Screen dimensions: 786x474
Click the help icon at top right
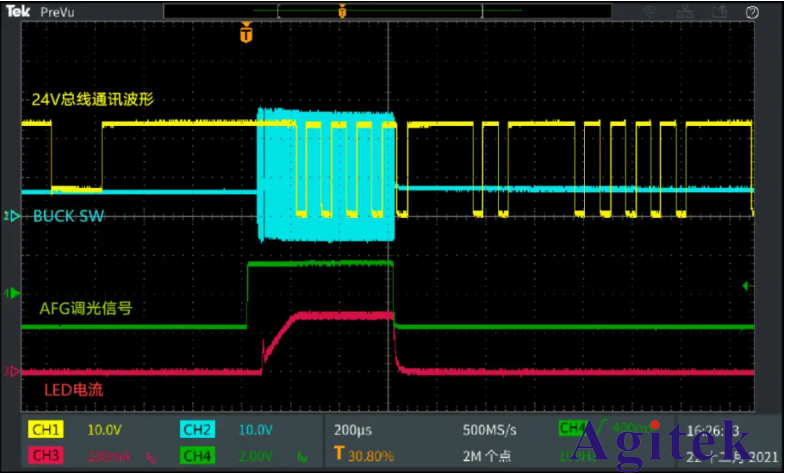[753, 13]
